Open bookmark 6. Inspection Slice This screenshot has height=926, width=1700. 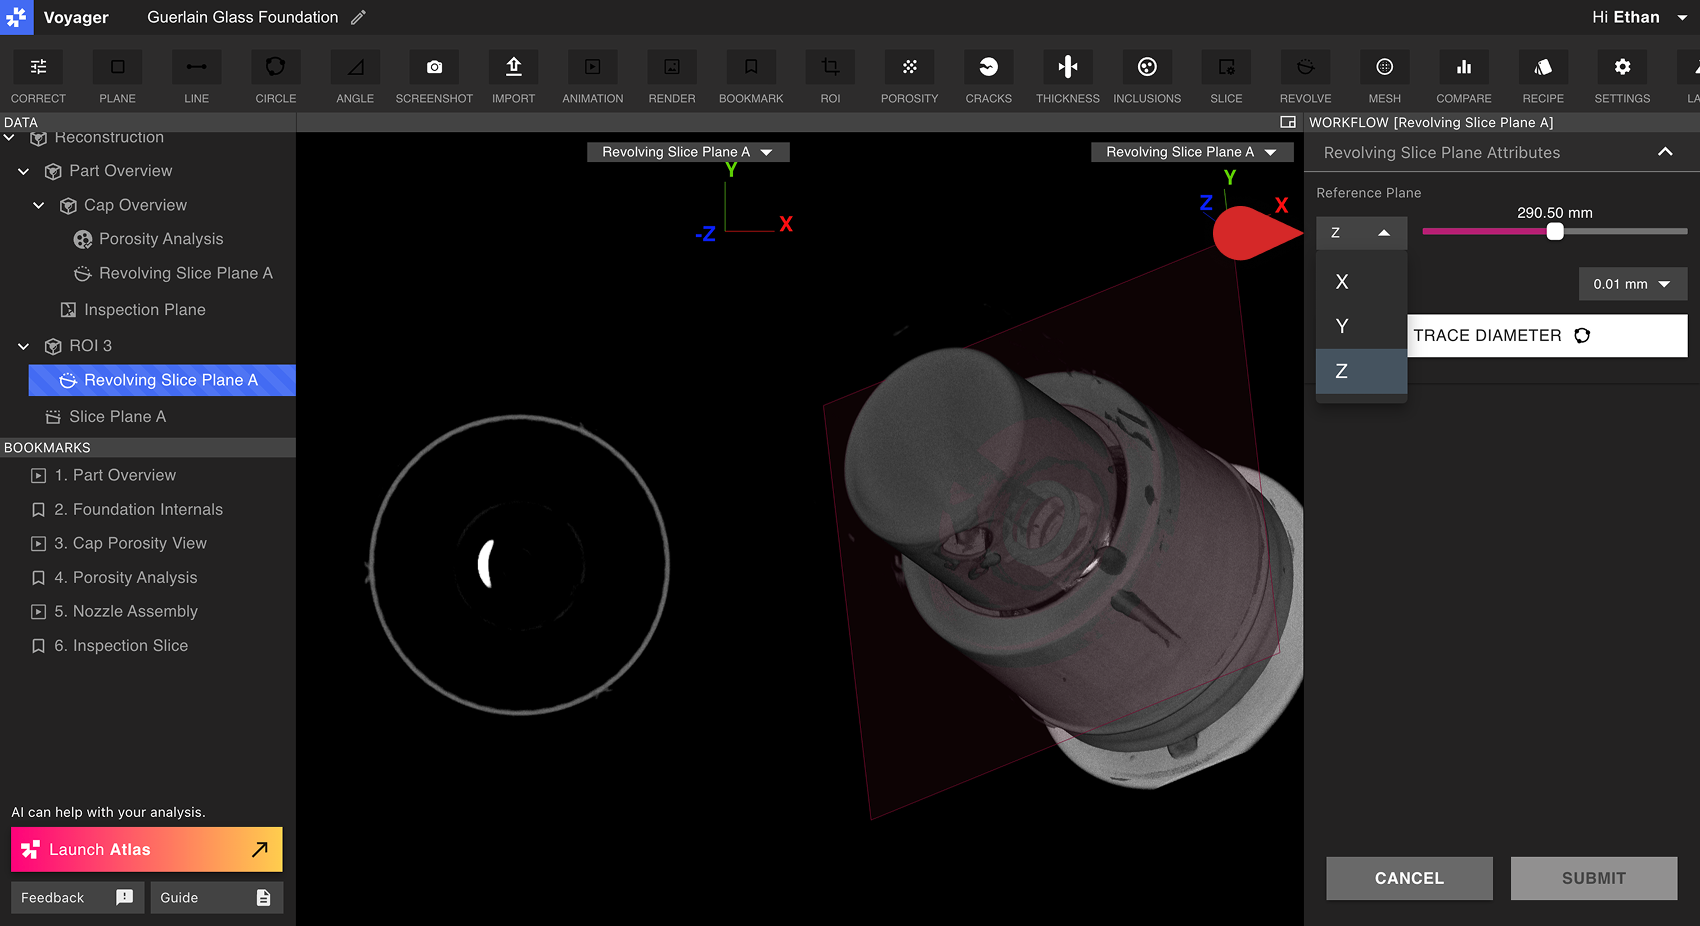109,646
